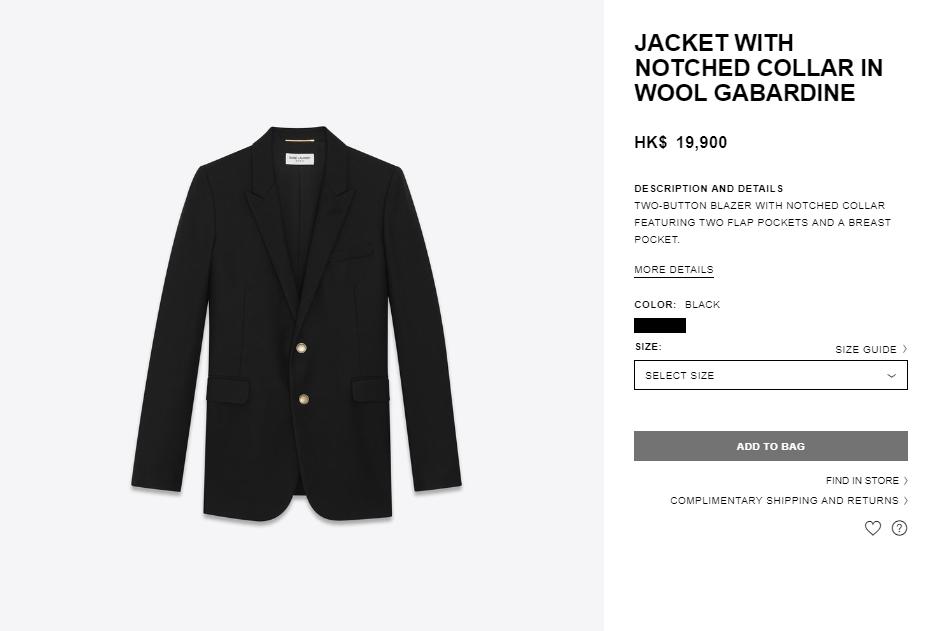925x631 pixels.
Task: Choose the black color swatch
Action: 660,325
